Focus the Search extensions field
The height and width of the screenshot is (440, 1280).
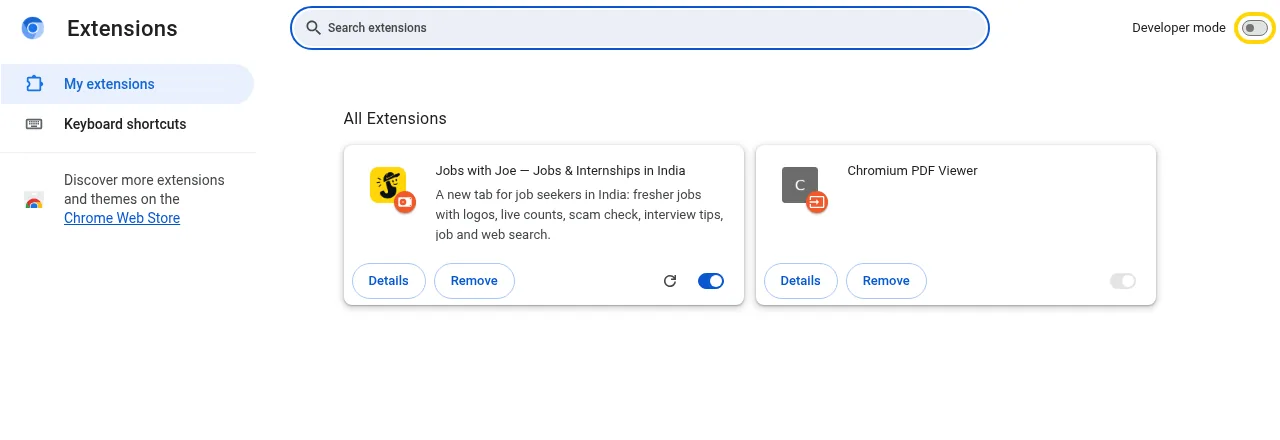(640, 28)
